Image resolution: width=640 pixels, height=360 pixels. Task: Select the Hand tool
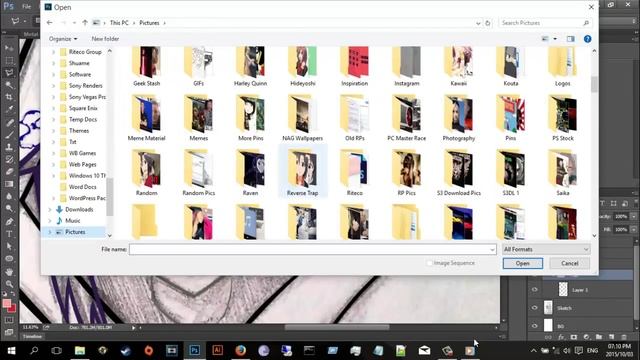tap(9, 271)
